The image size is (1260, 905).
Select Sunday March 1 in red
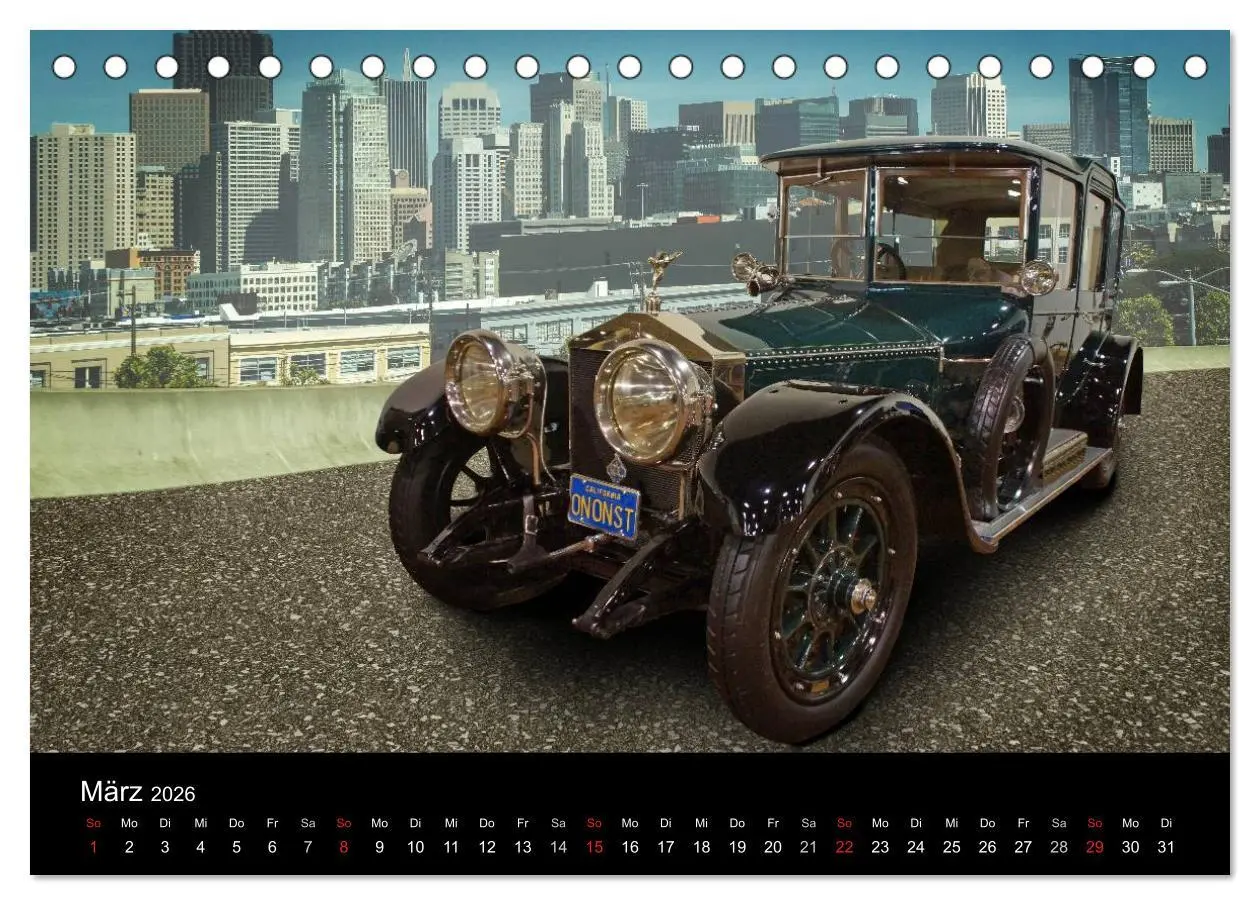tap(93, 847)
